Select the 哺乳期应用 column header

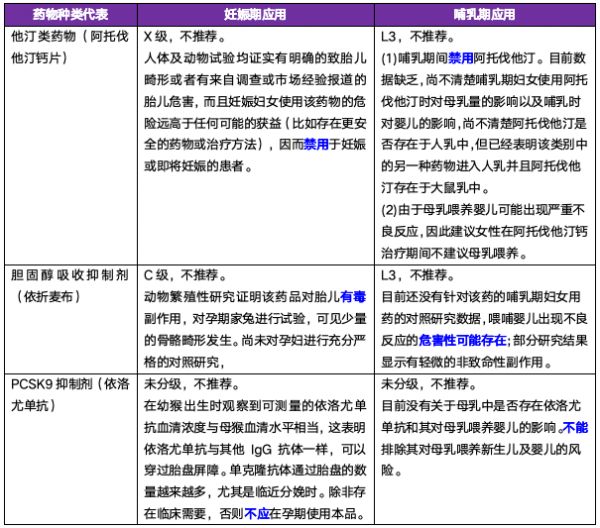(484, 17)
